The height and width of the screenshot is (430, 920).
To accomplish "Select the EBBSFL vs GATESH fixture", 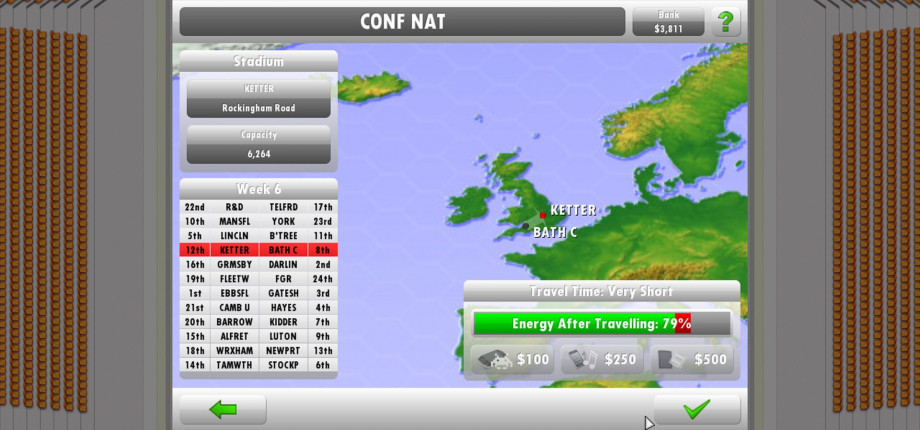I will click(258, 293).
